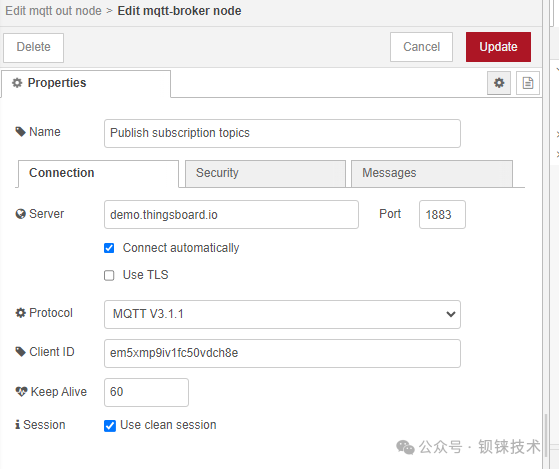Open node description document icon
Screen dimensions: 559x469
tap(528, 83)
